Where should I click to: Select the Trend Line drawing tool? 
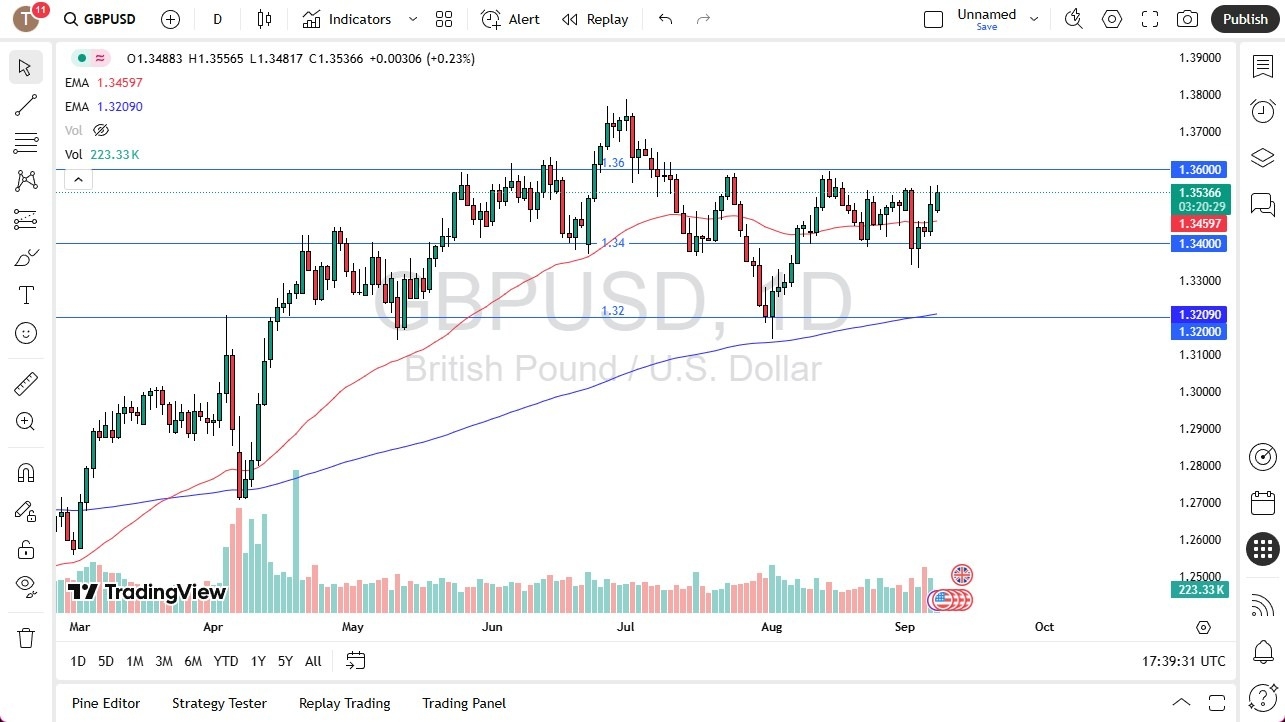pyautogui.click(x=25, y=105)
